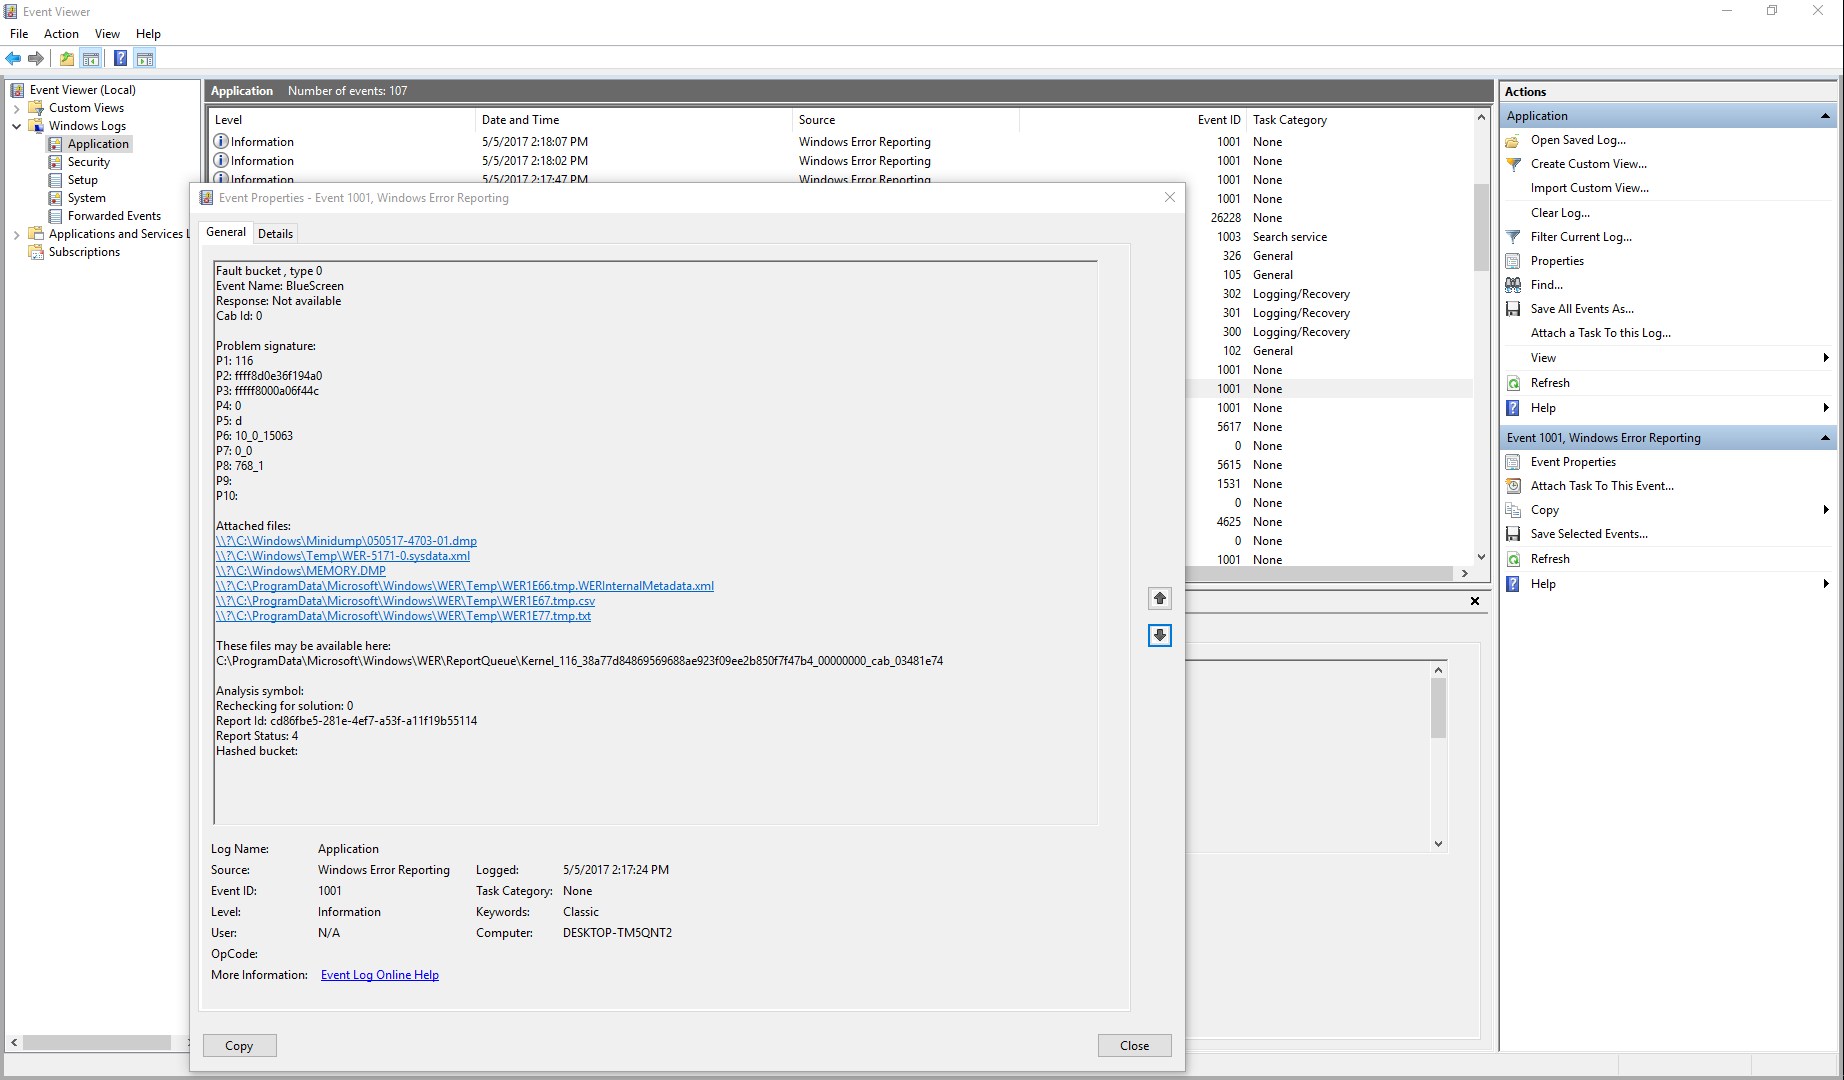The image size is (1844, 1080).
Task: Click Show/Hide Console Tree toolbar icon
Action: (x=91, y=58)
